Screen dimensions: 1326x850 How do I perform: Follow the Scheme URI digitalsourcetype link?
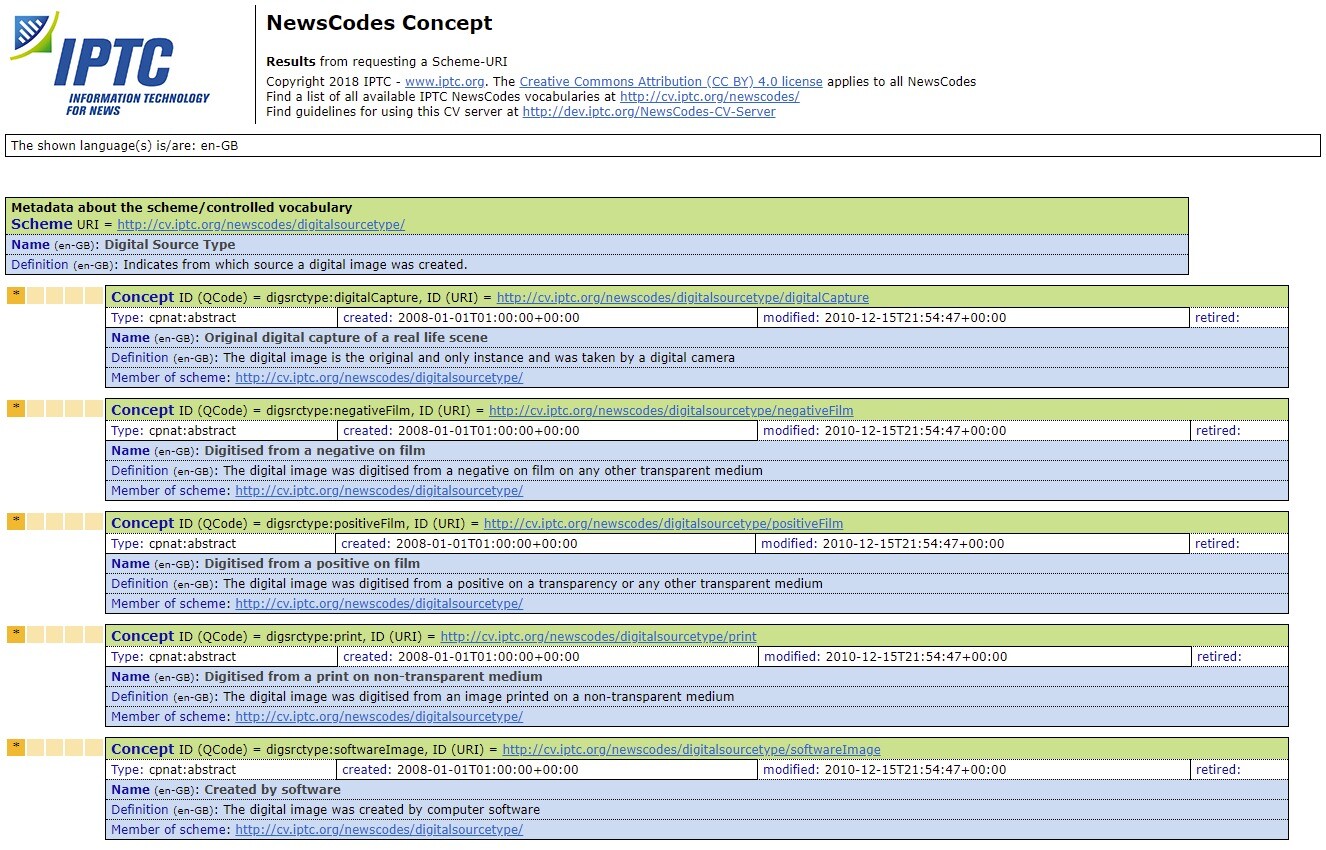[x=261, y=225]
